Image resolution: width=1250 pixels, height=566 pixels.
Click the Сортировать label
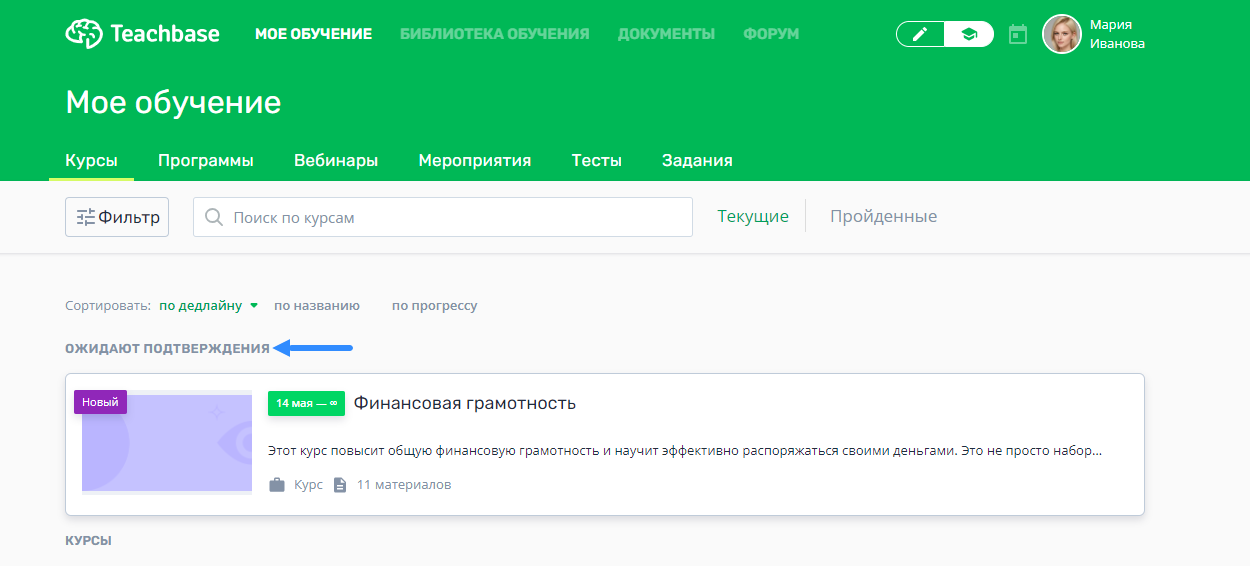[x=108, y=306]
